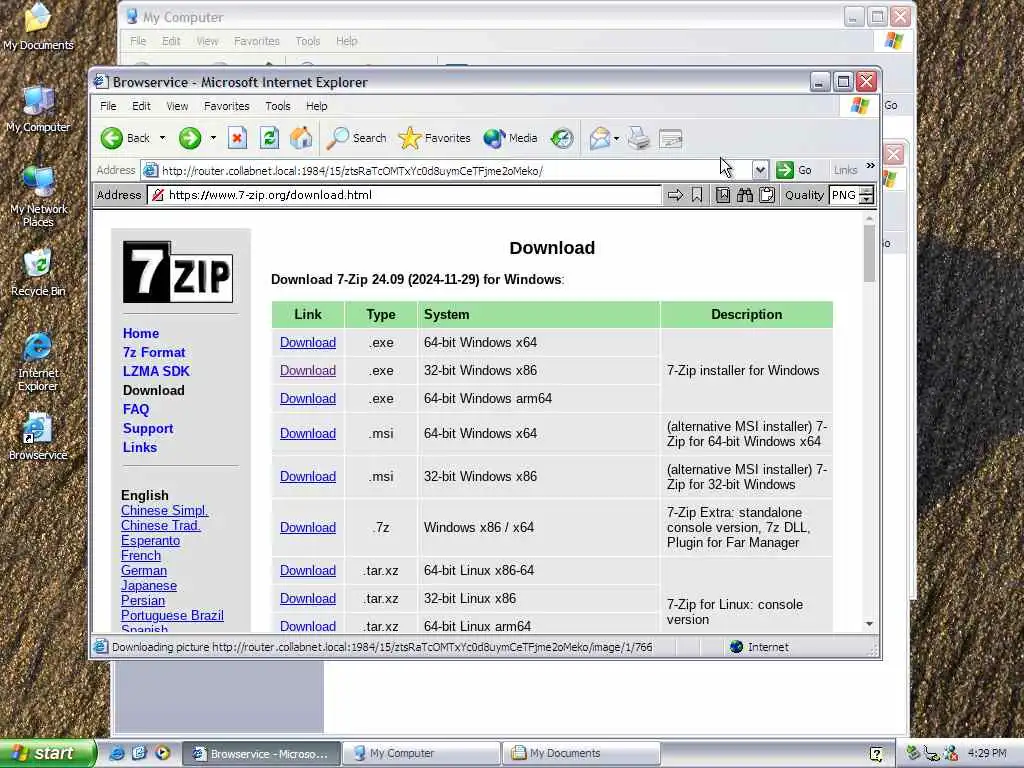Open Browservice bookmarks list icon
1024x768 pixels.
click(x=723, y=195)
